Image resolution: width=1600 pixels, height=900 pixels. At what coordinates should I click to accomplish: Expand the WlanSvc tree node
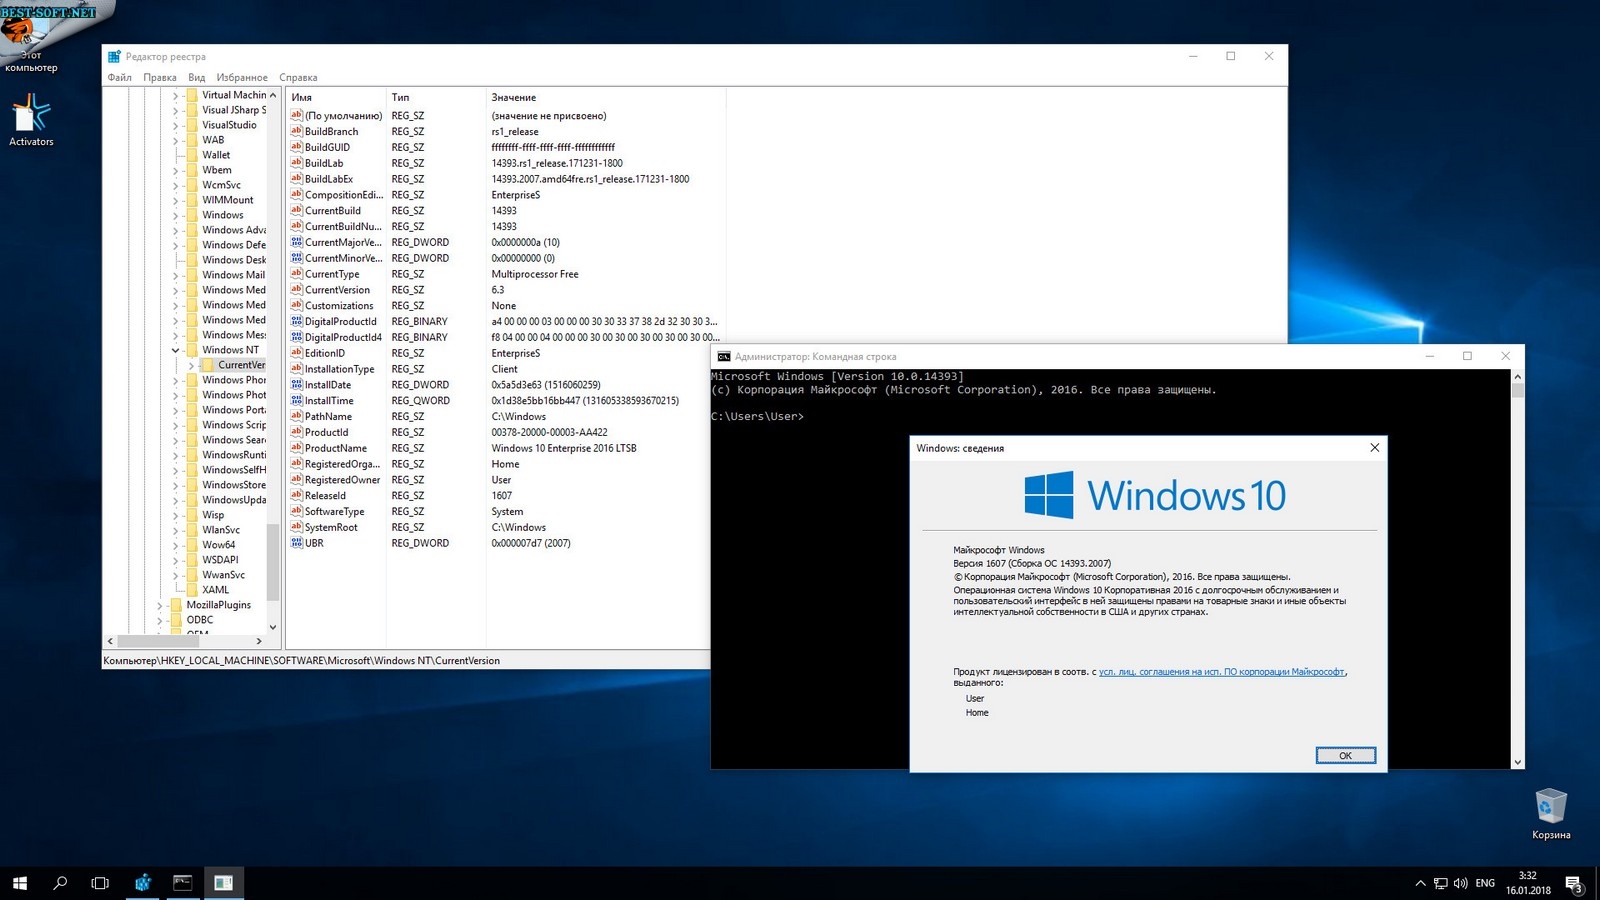(175, 530)
